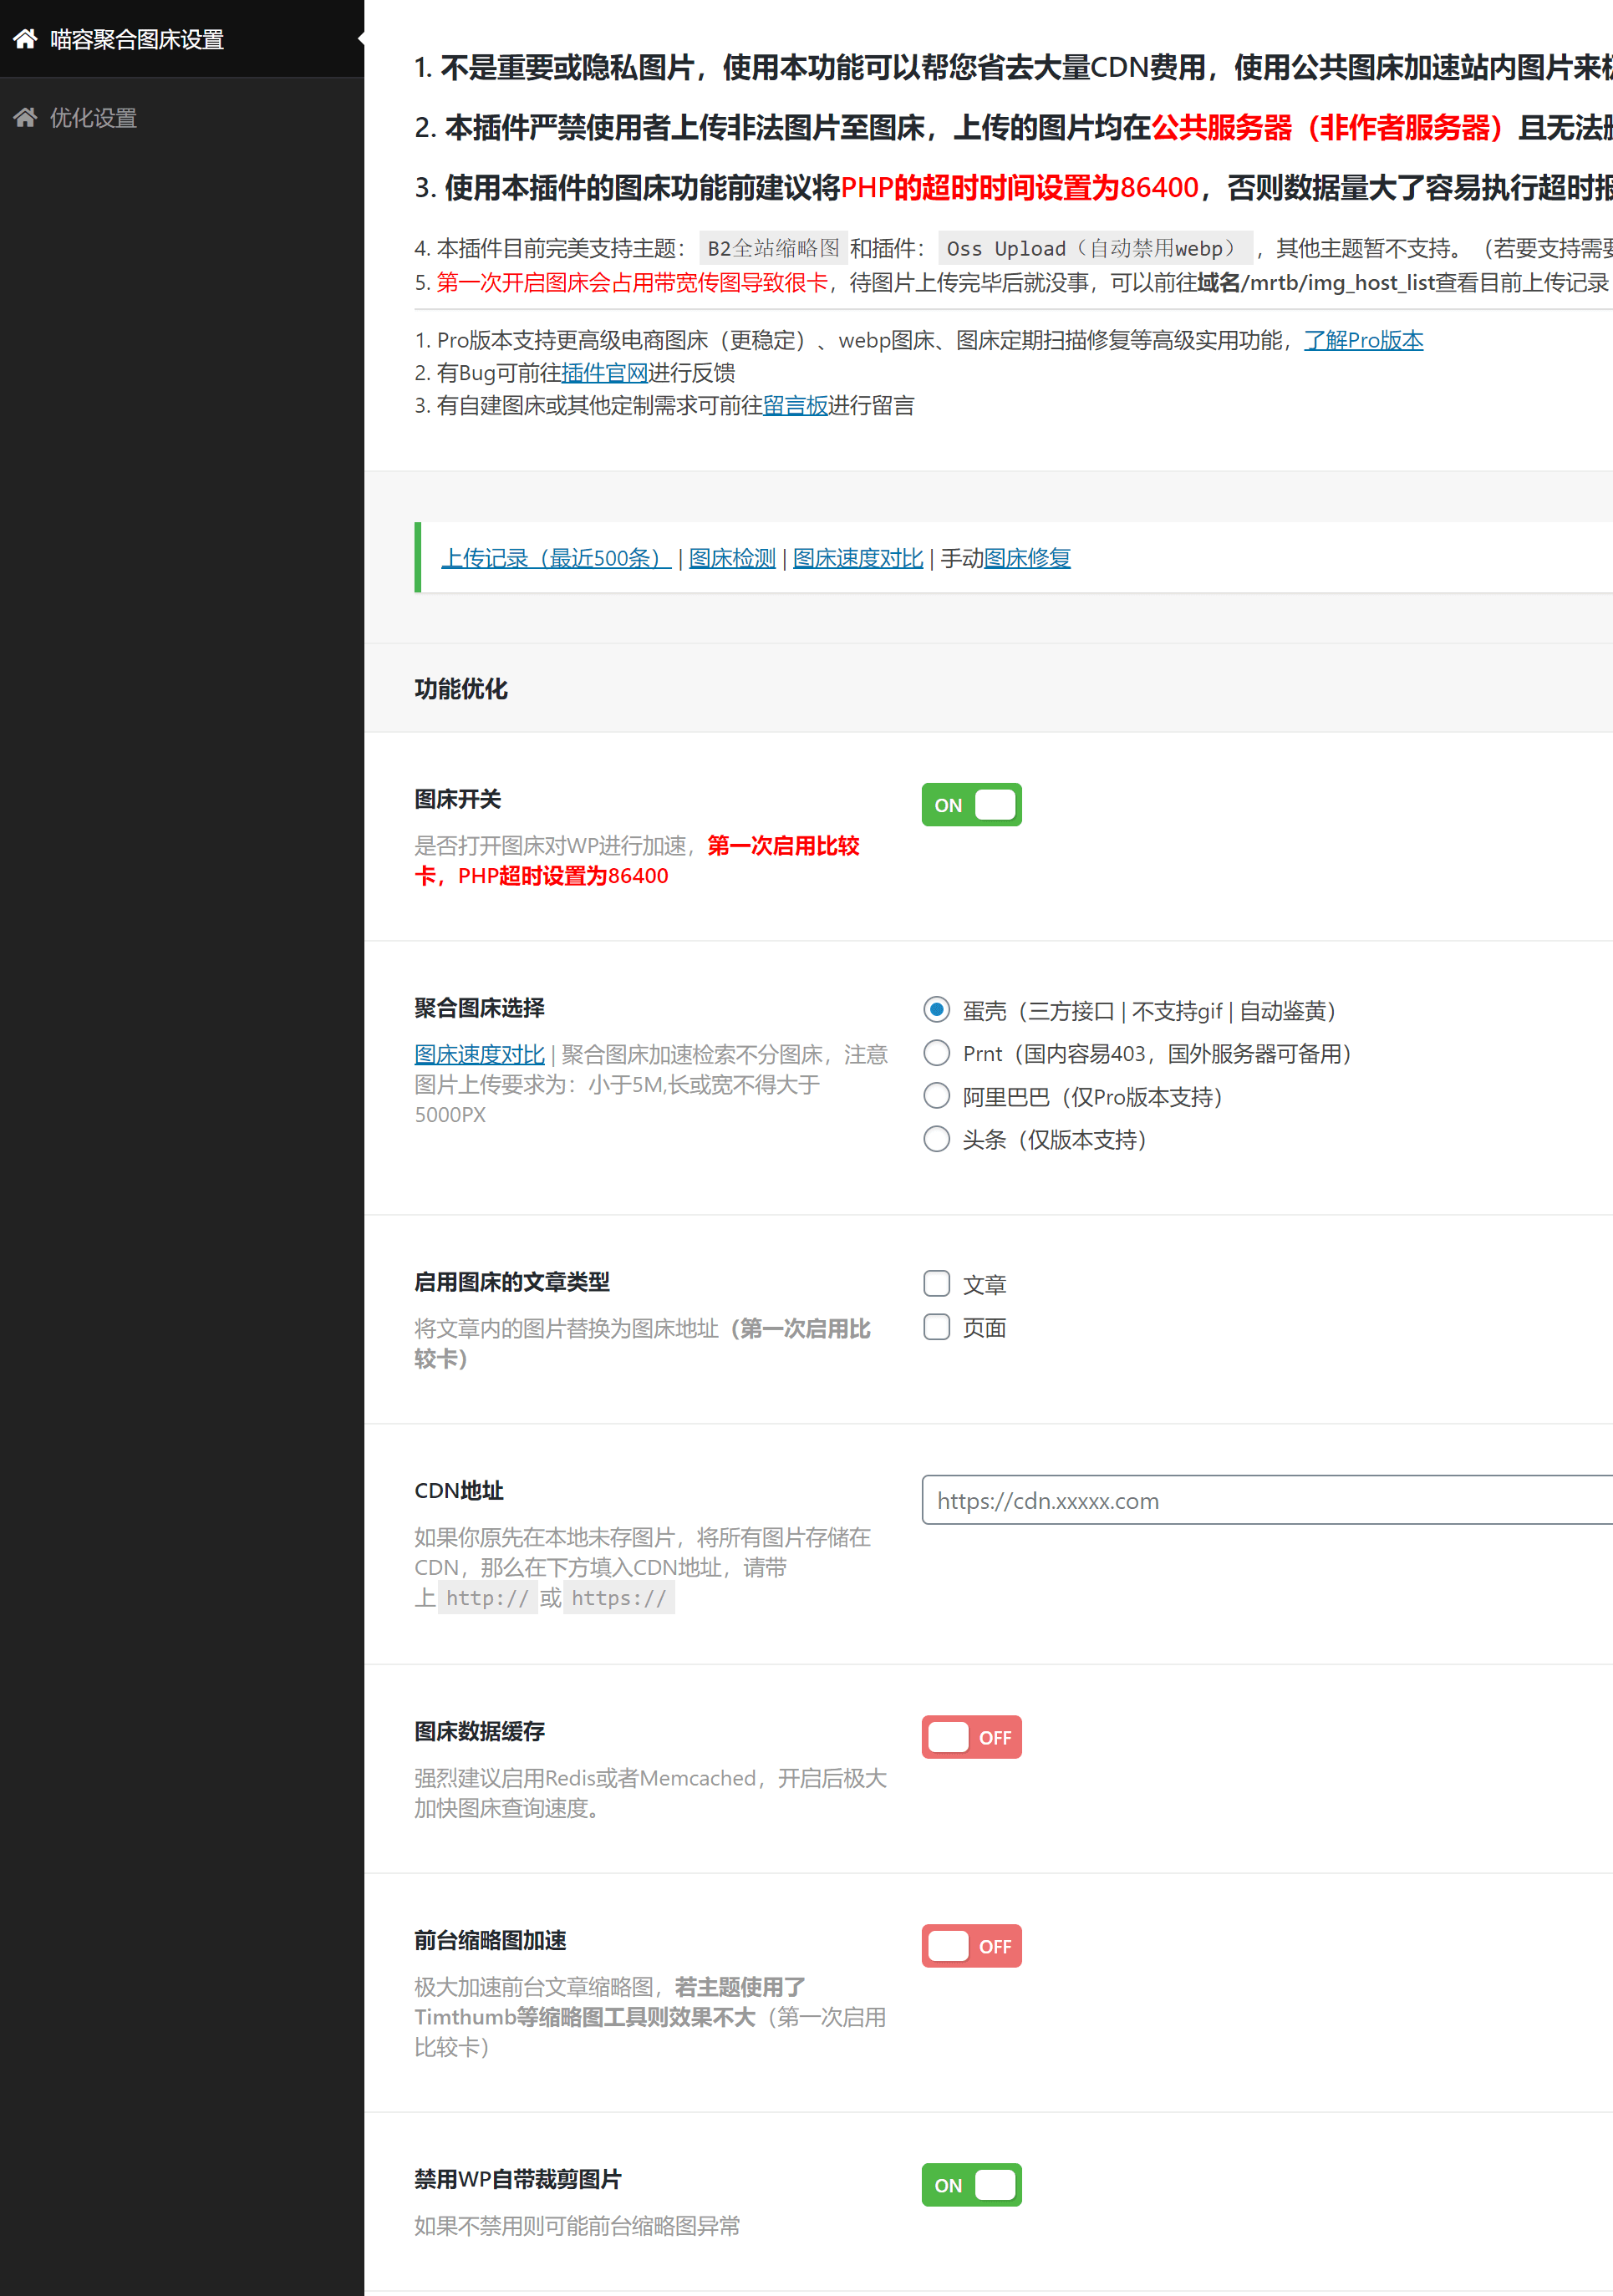Screen dimensions: 1613x2296
Task: Enable the 图床数据缓存 toggle
Action: click(x=971, y=1737)
